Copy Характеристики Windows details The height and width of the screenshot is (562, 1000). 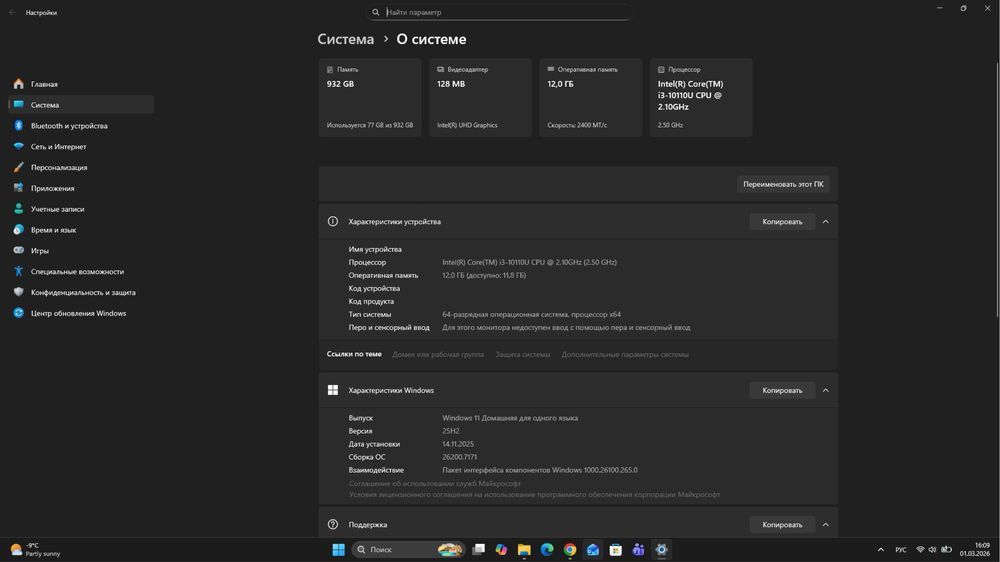[x=782, y=390]
